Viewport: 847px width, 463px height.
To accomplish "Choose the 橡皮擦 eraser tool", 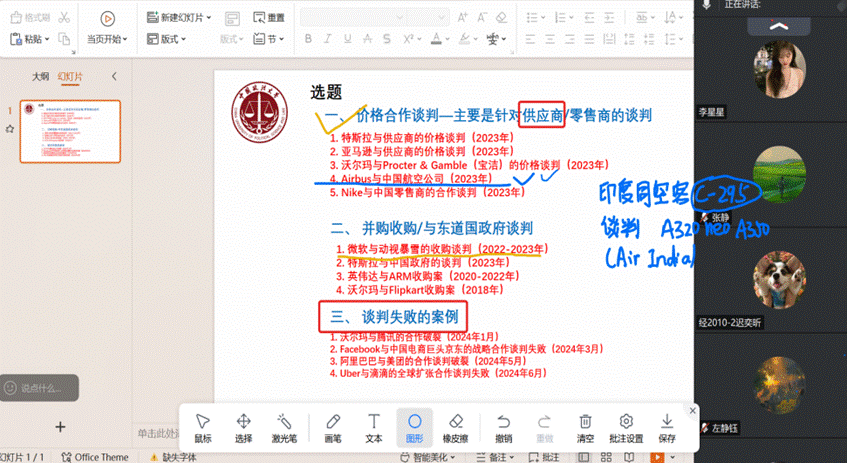I will (455, 427).
